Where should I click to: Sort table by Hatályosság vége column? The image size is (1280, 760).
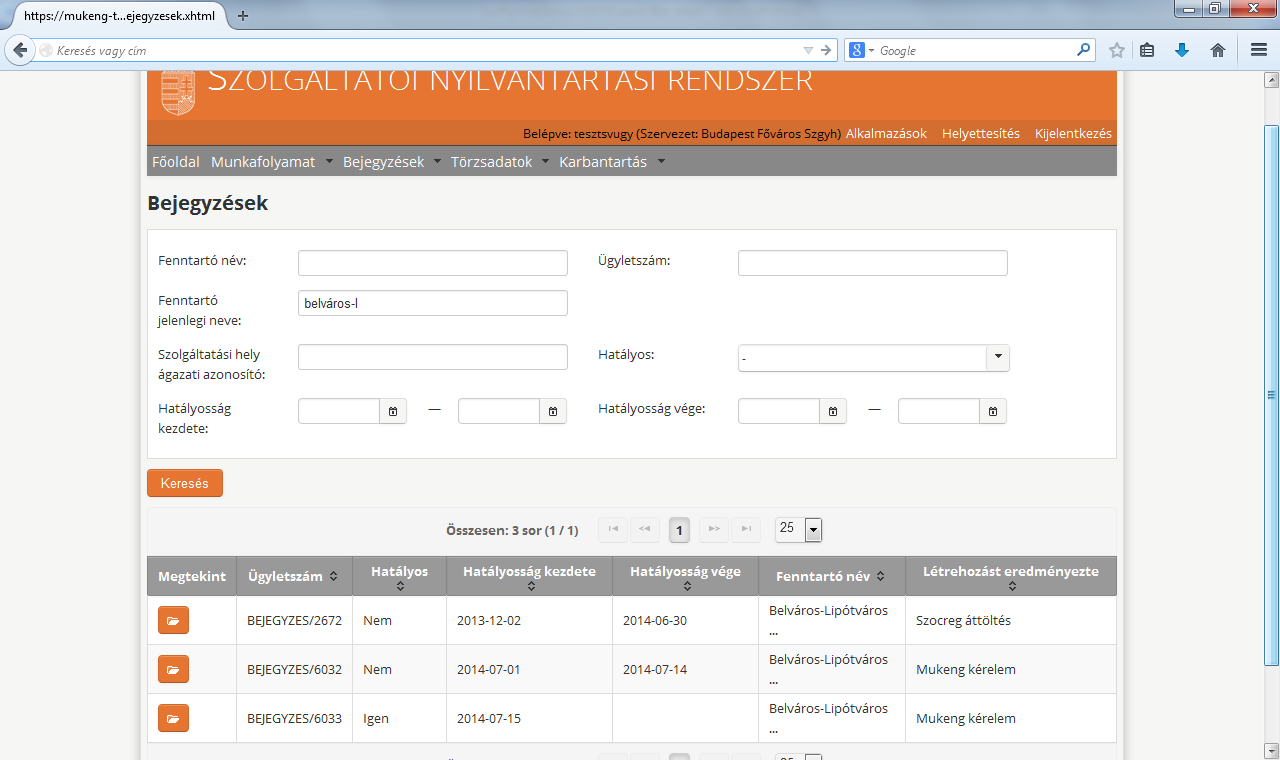686,586
